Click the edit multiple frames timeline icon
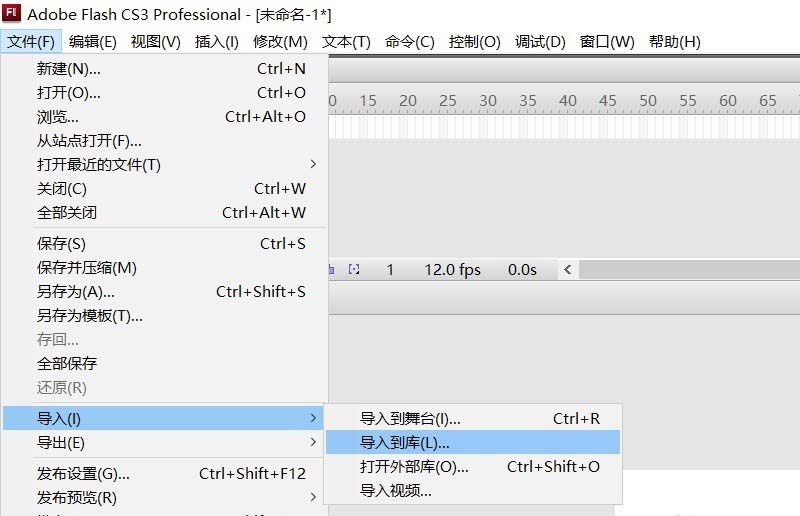The height and width of the screenshot is (516, 800). (331, 269)
